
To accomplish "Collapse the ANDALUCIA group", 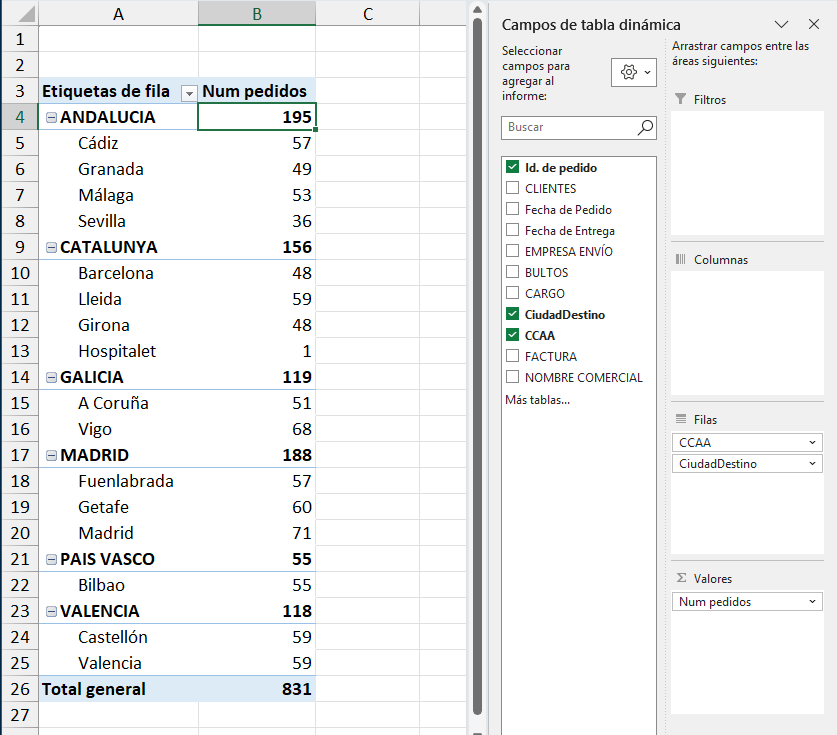I will (x=51, y=117).
